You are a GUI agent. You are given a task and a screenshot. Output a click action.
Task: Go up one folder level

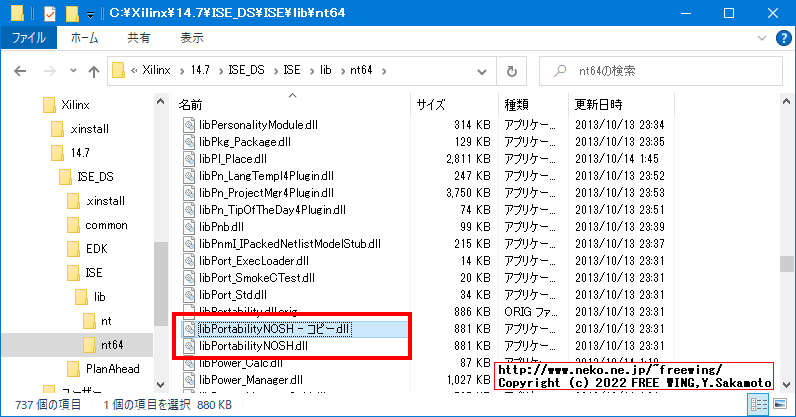click(94, 71)
